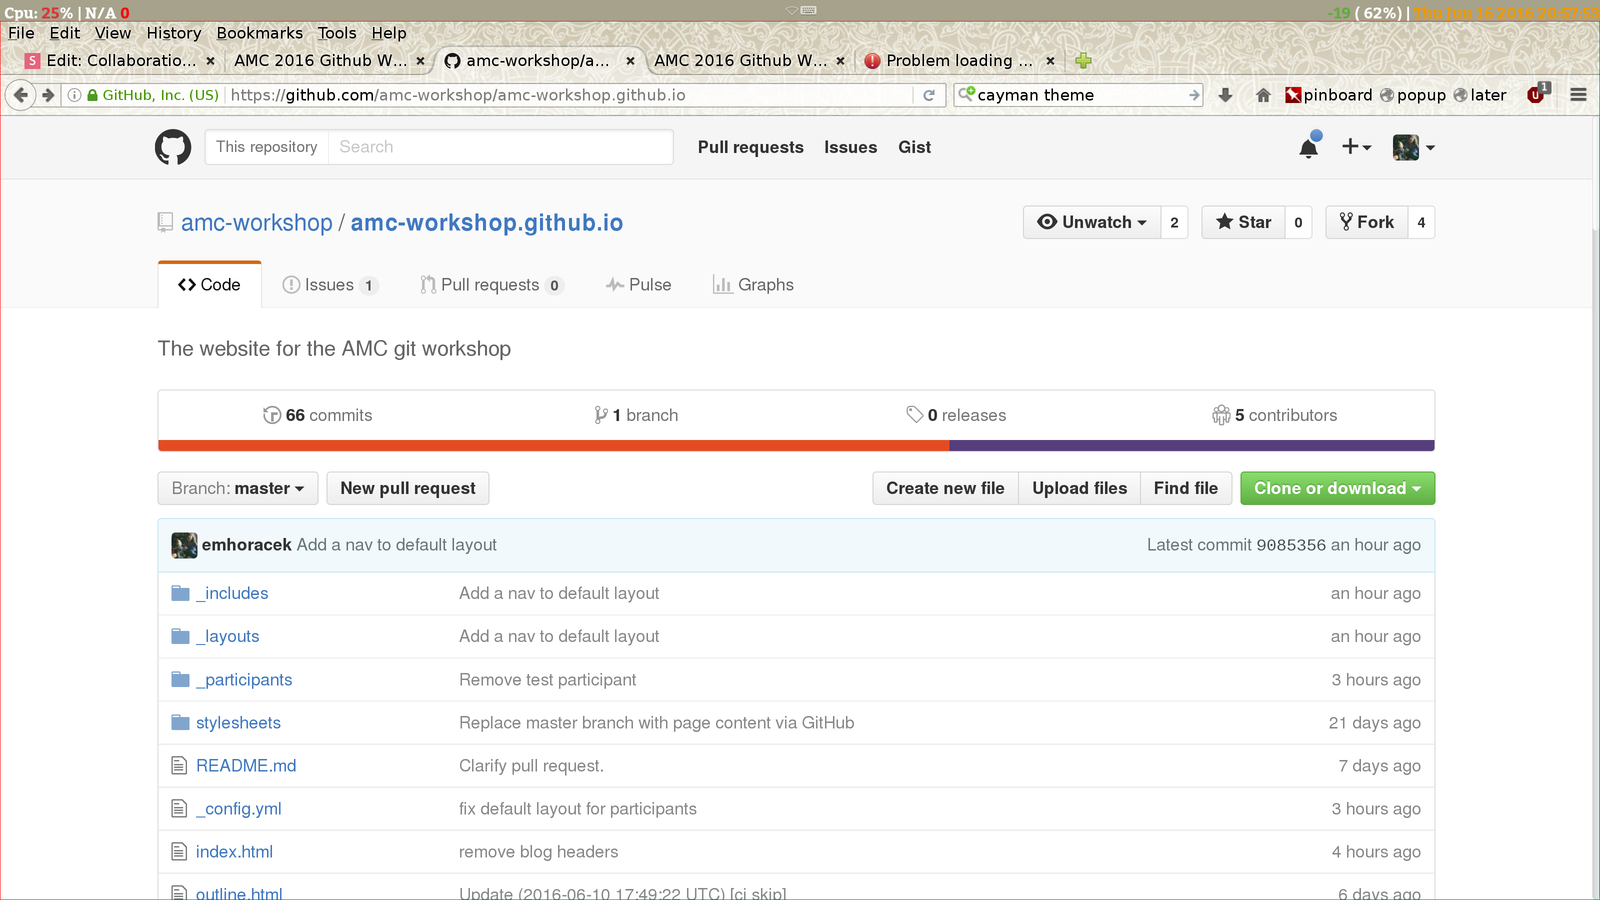Click the uBlock extension icon
The width and height of the screenshot is (1600, 900).
point(1538,94)
